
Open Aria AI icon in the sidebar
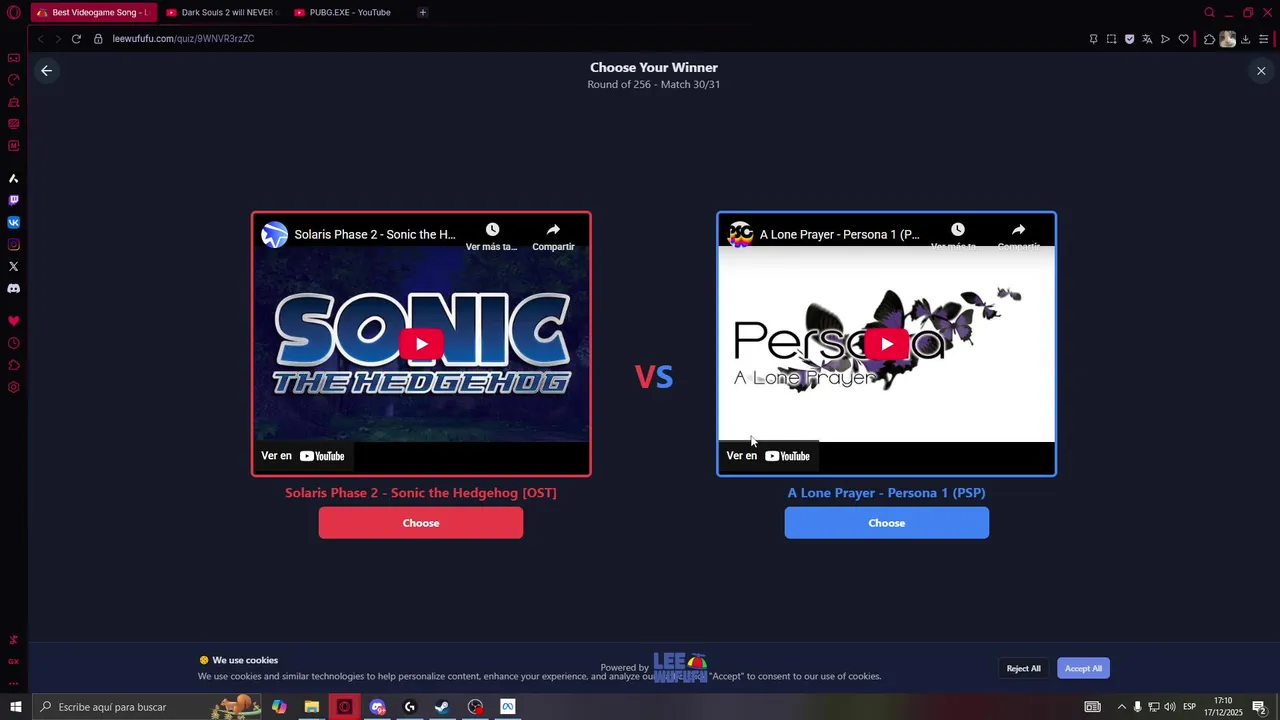14,178
